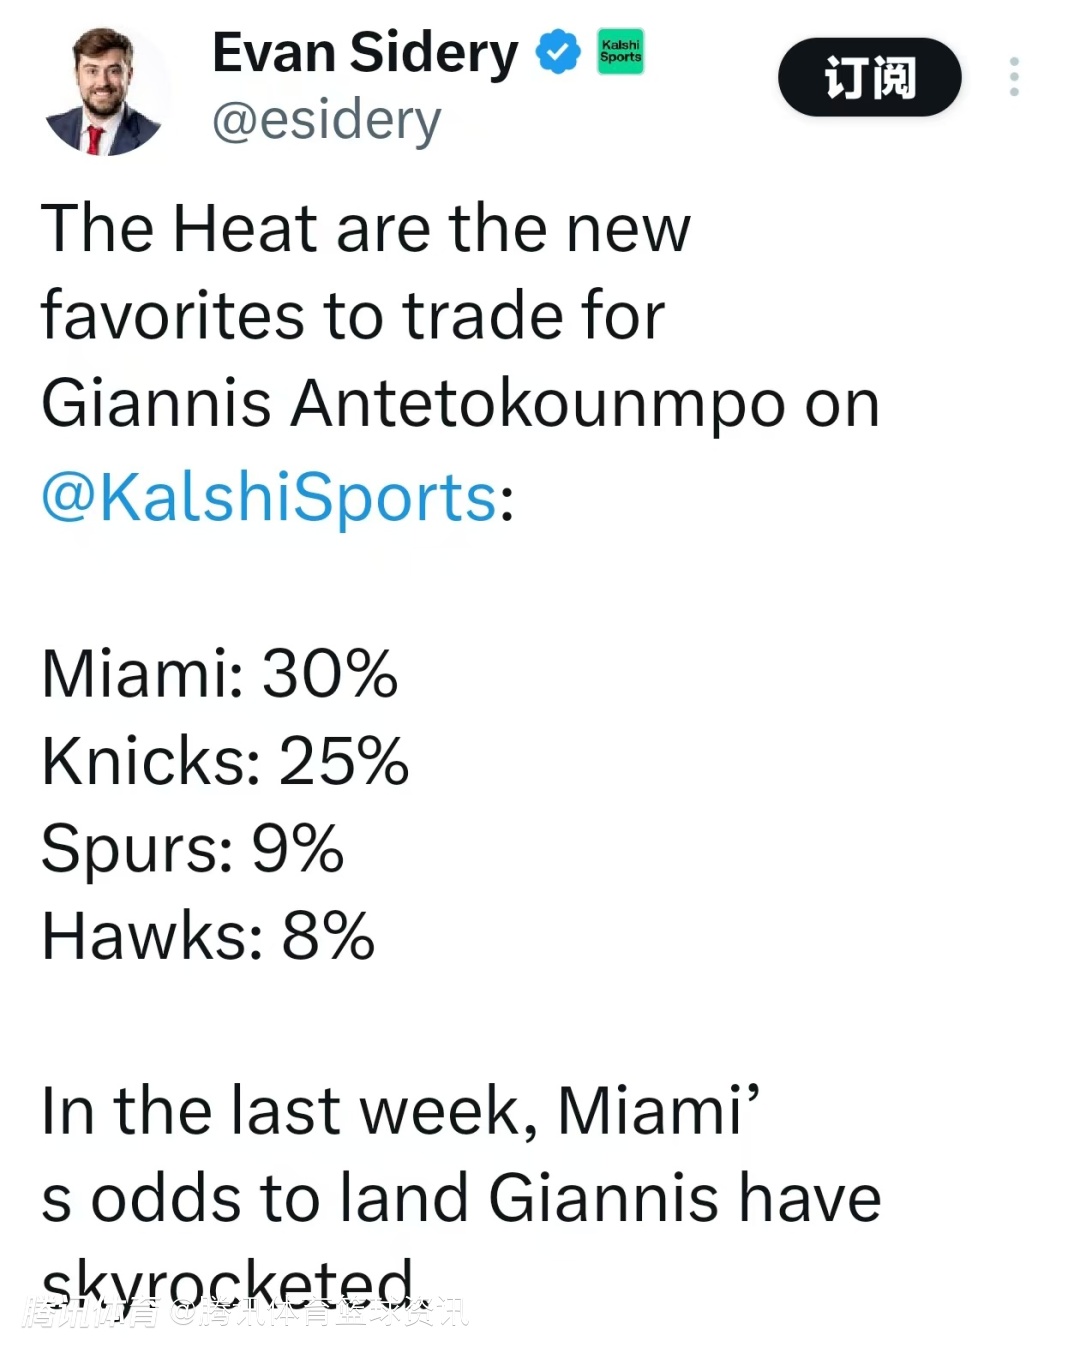Viewport: 1080px width, 1347px height.
Task: Click the "s odds to land Giannis have" line
Action: 460,1198
